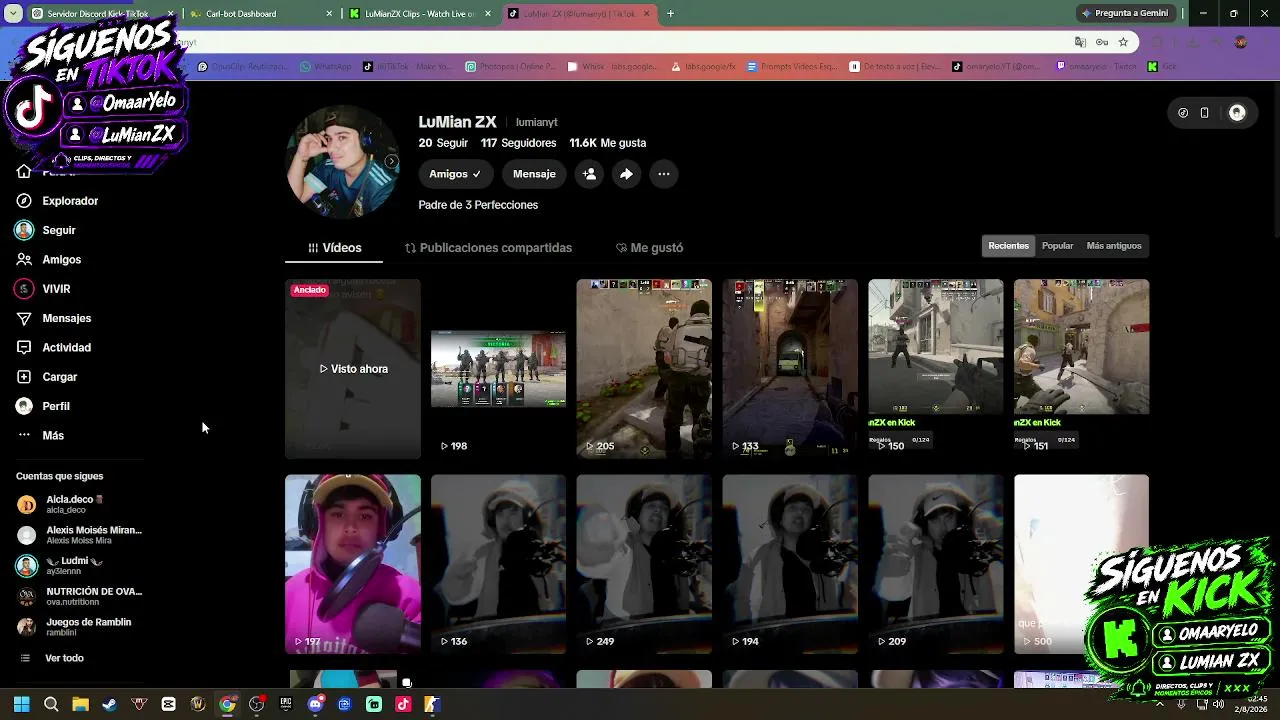Sort videos by Más antiguos

(1113, 246)
